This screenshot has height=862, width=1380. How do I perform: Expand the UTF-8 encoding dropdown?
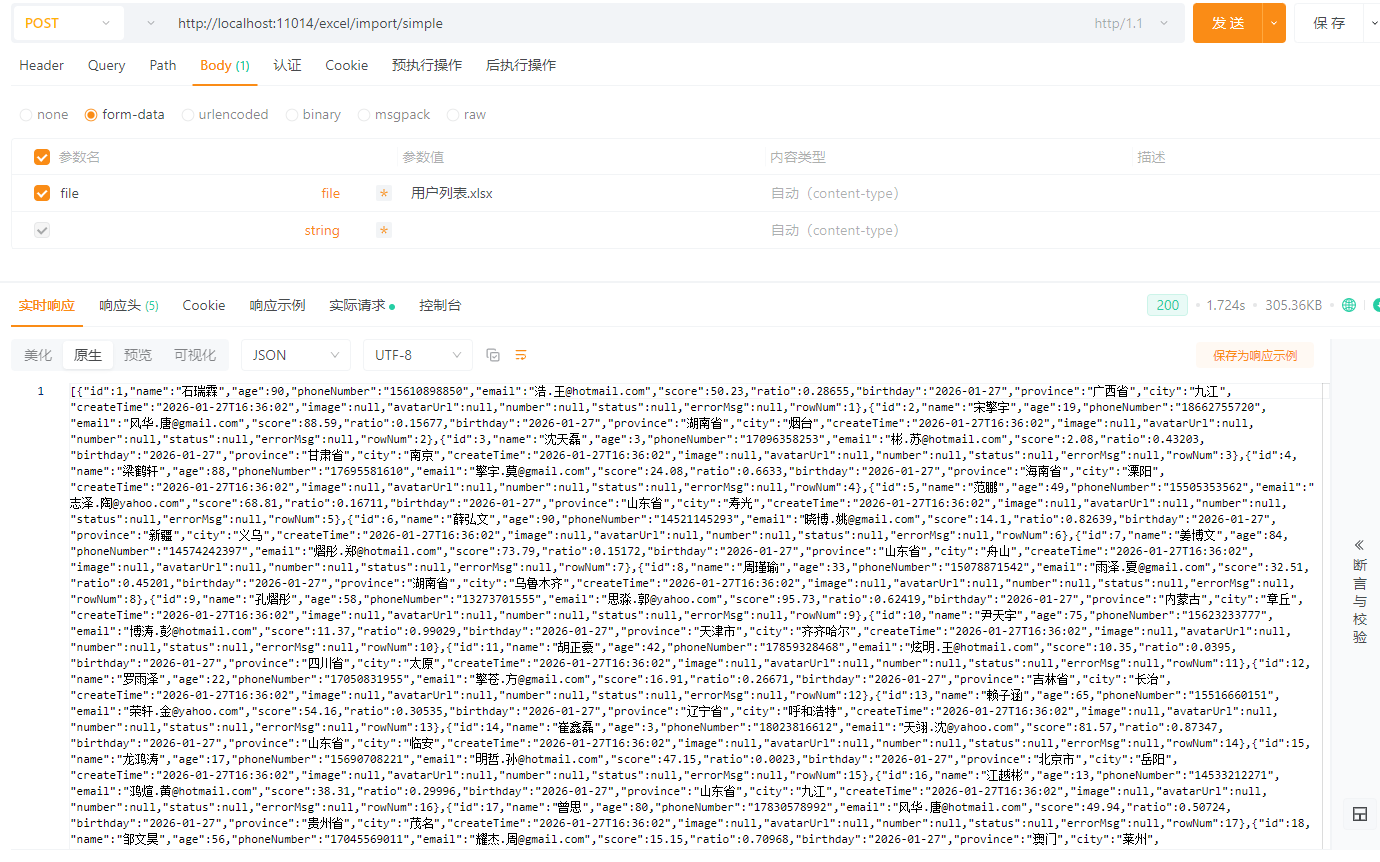pos(418,355)
